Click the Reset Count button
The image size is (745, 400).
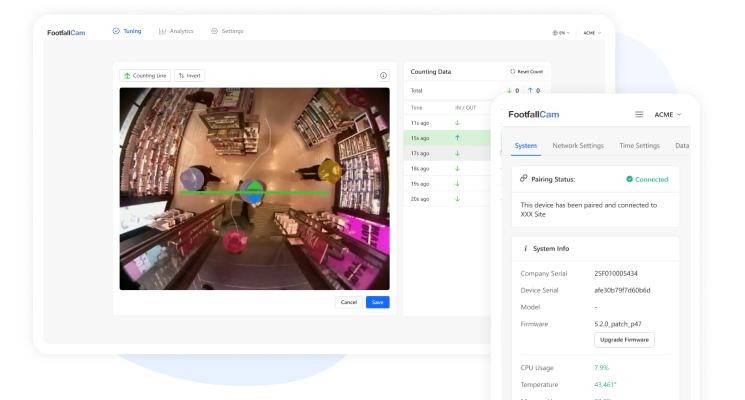point(526,72)
